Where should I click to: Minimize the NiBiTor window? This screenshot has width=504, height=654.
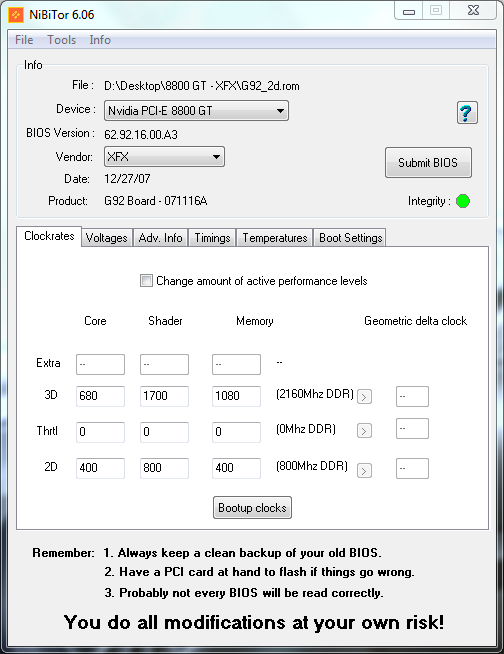click(409, 11)
